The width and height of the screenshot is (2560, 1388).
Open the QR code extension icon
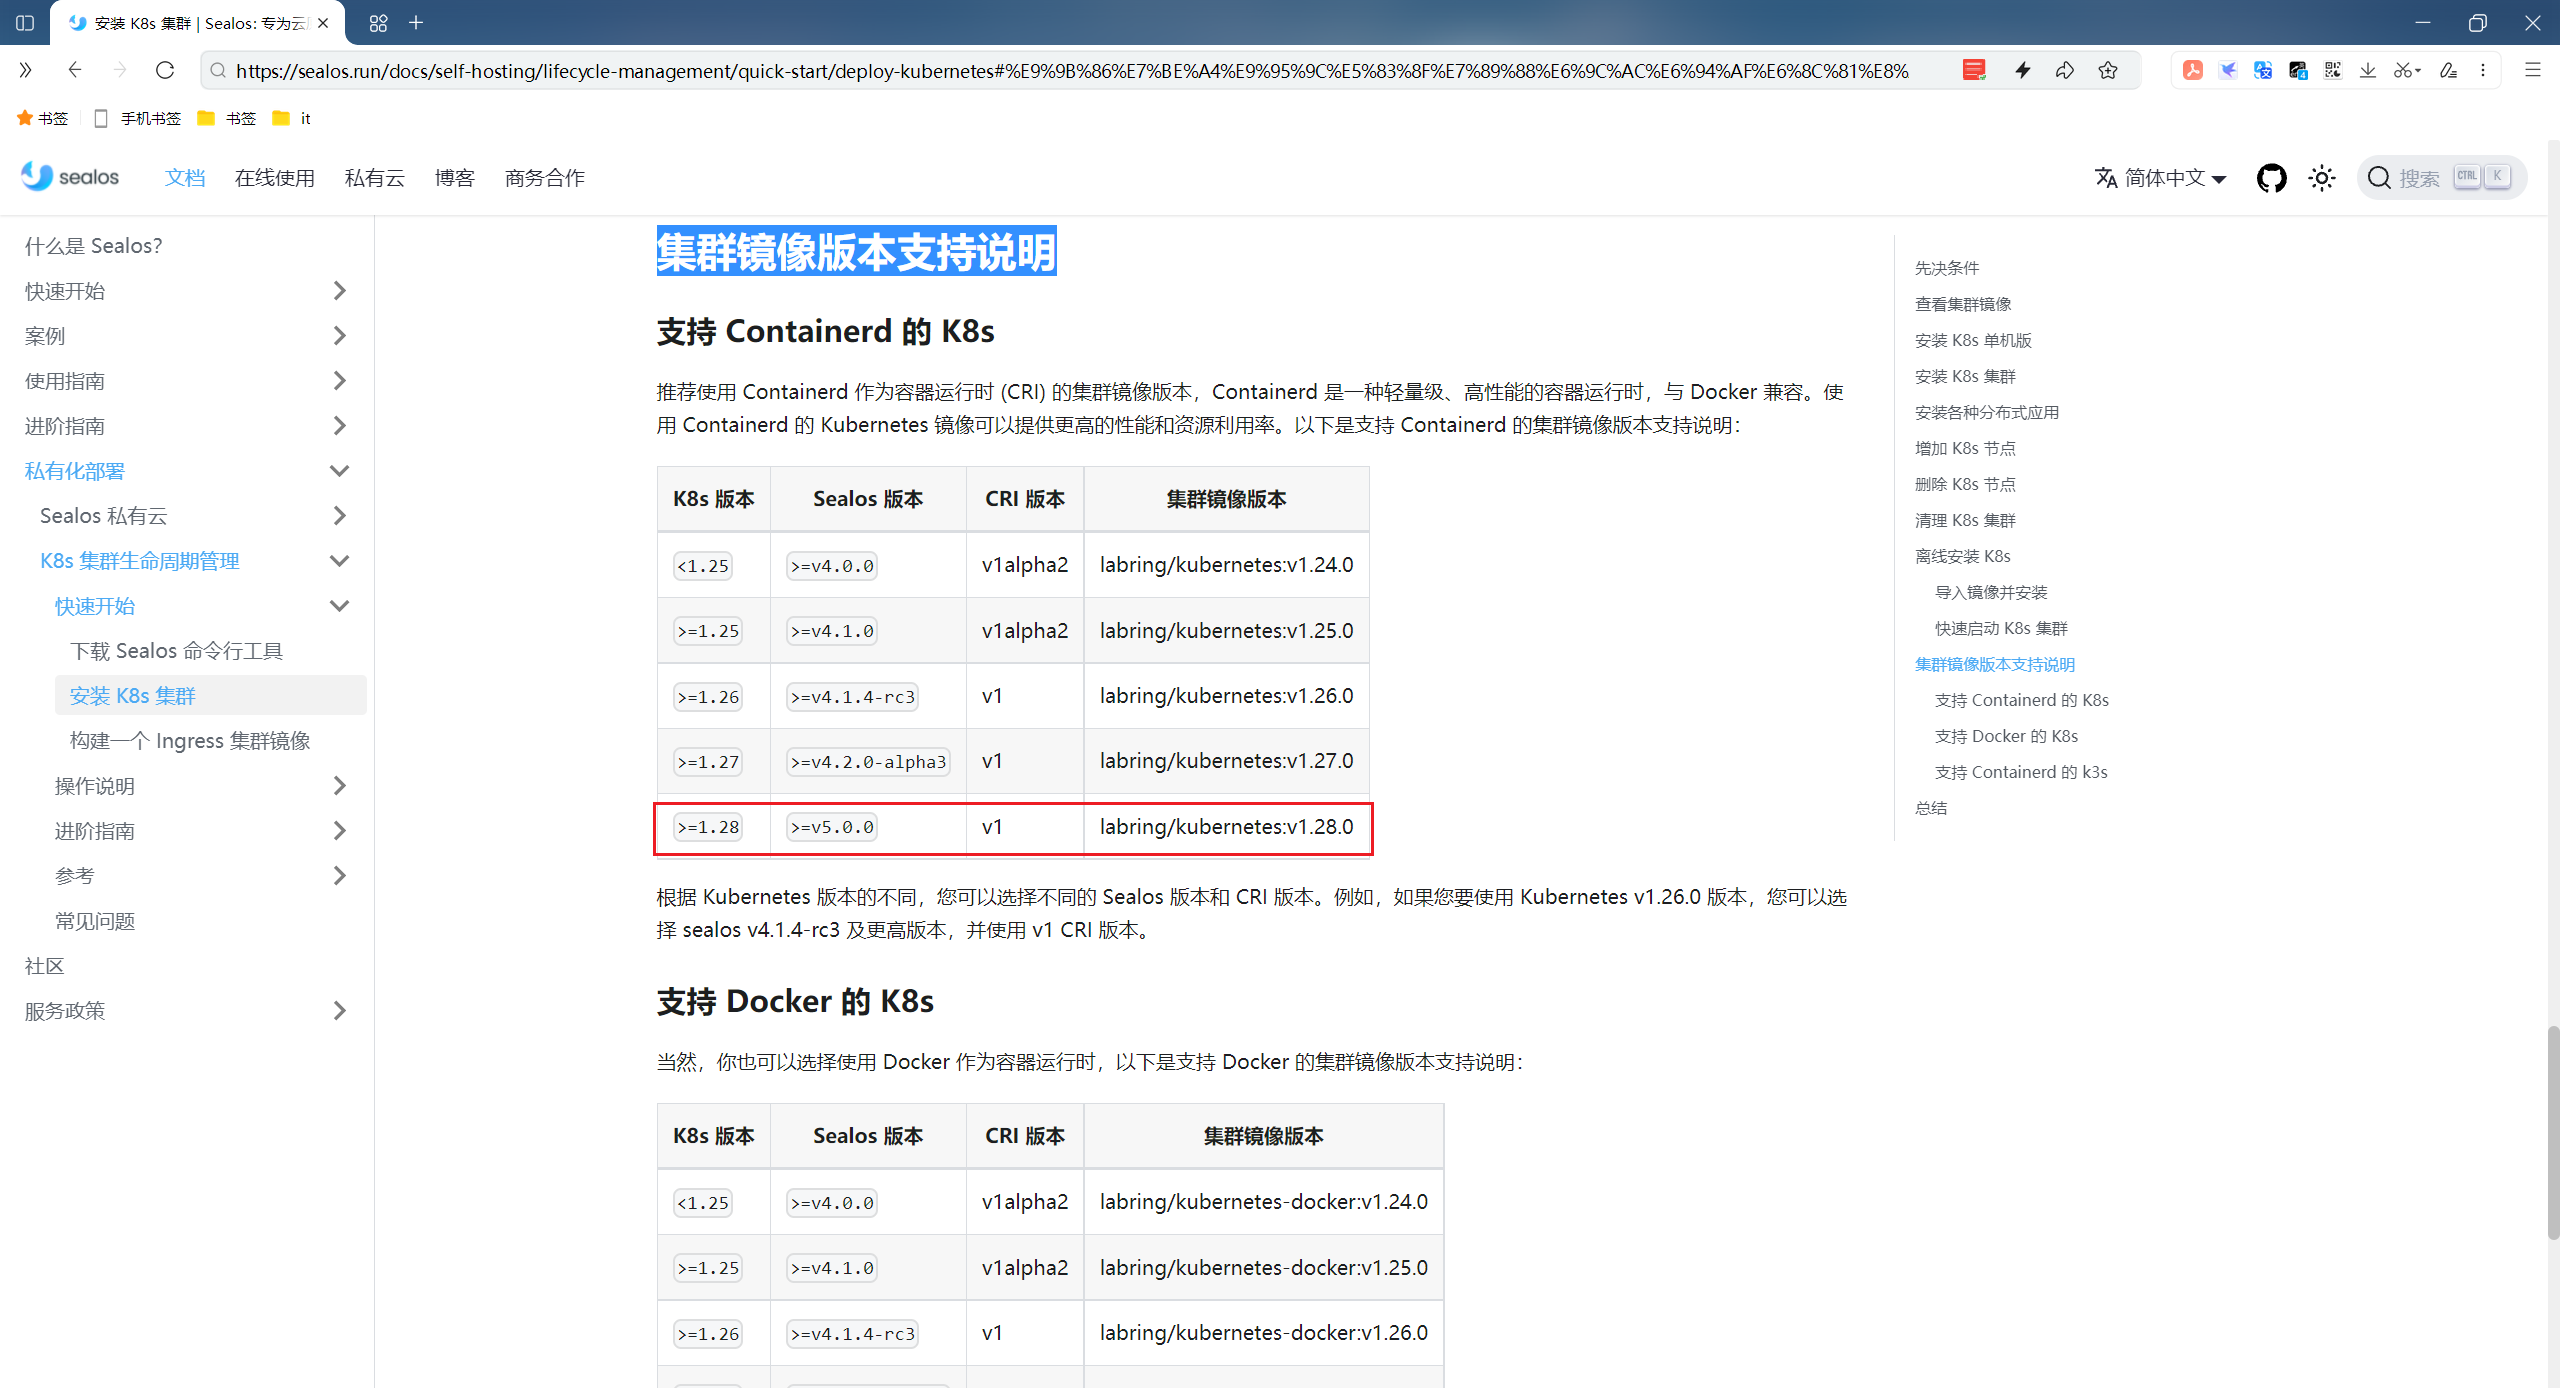click(2333, 70)
